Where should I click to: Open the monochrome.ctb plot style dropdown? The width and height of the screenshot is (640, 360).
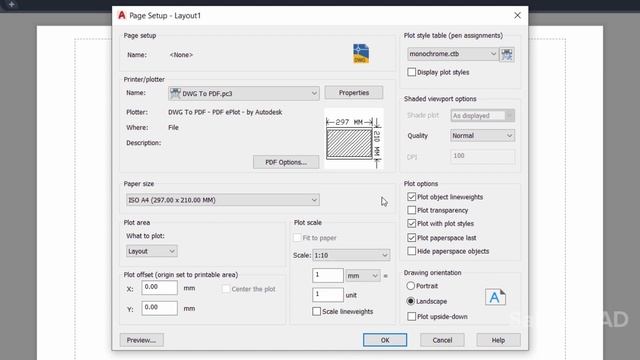pyautogui.click(x=453, y=54)
